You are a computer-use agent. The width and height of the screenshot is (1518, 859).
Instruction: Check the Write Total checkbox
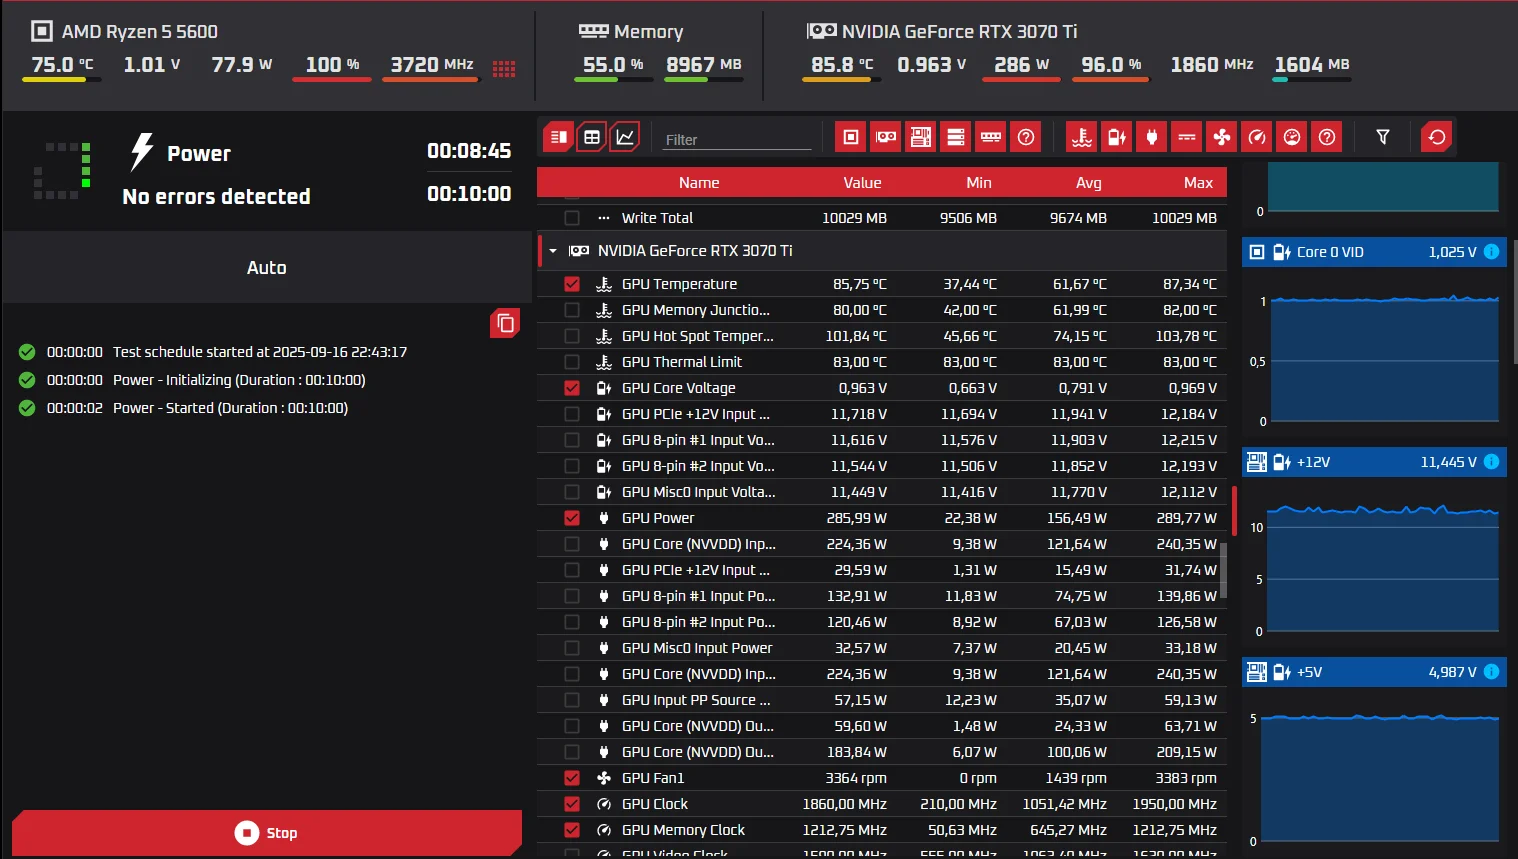click(x=572, y=218)
